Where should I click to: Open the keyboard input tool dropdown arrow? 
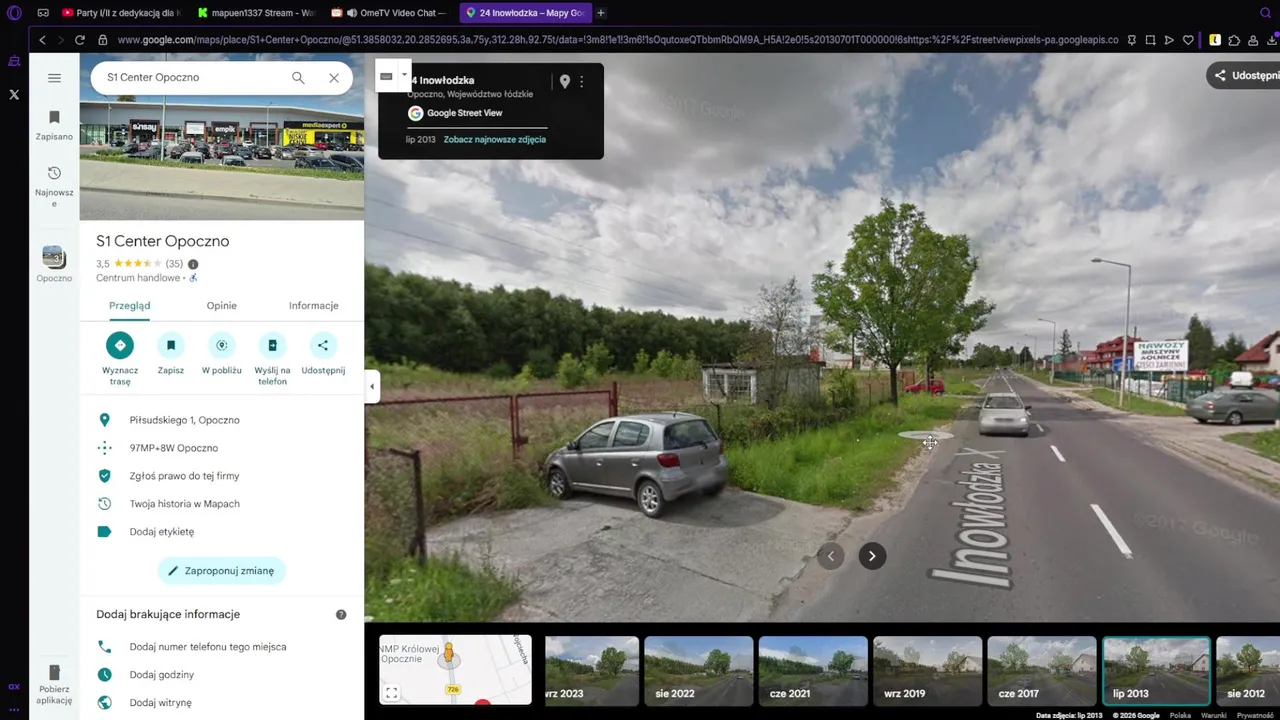[404, 75]
